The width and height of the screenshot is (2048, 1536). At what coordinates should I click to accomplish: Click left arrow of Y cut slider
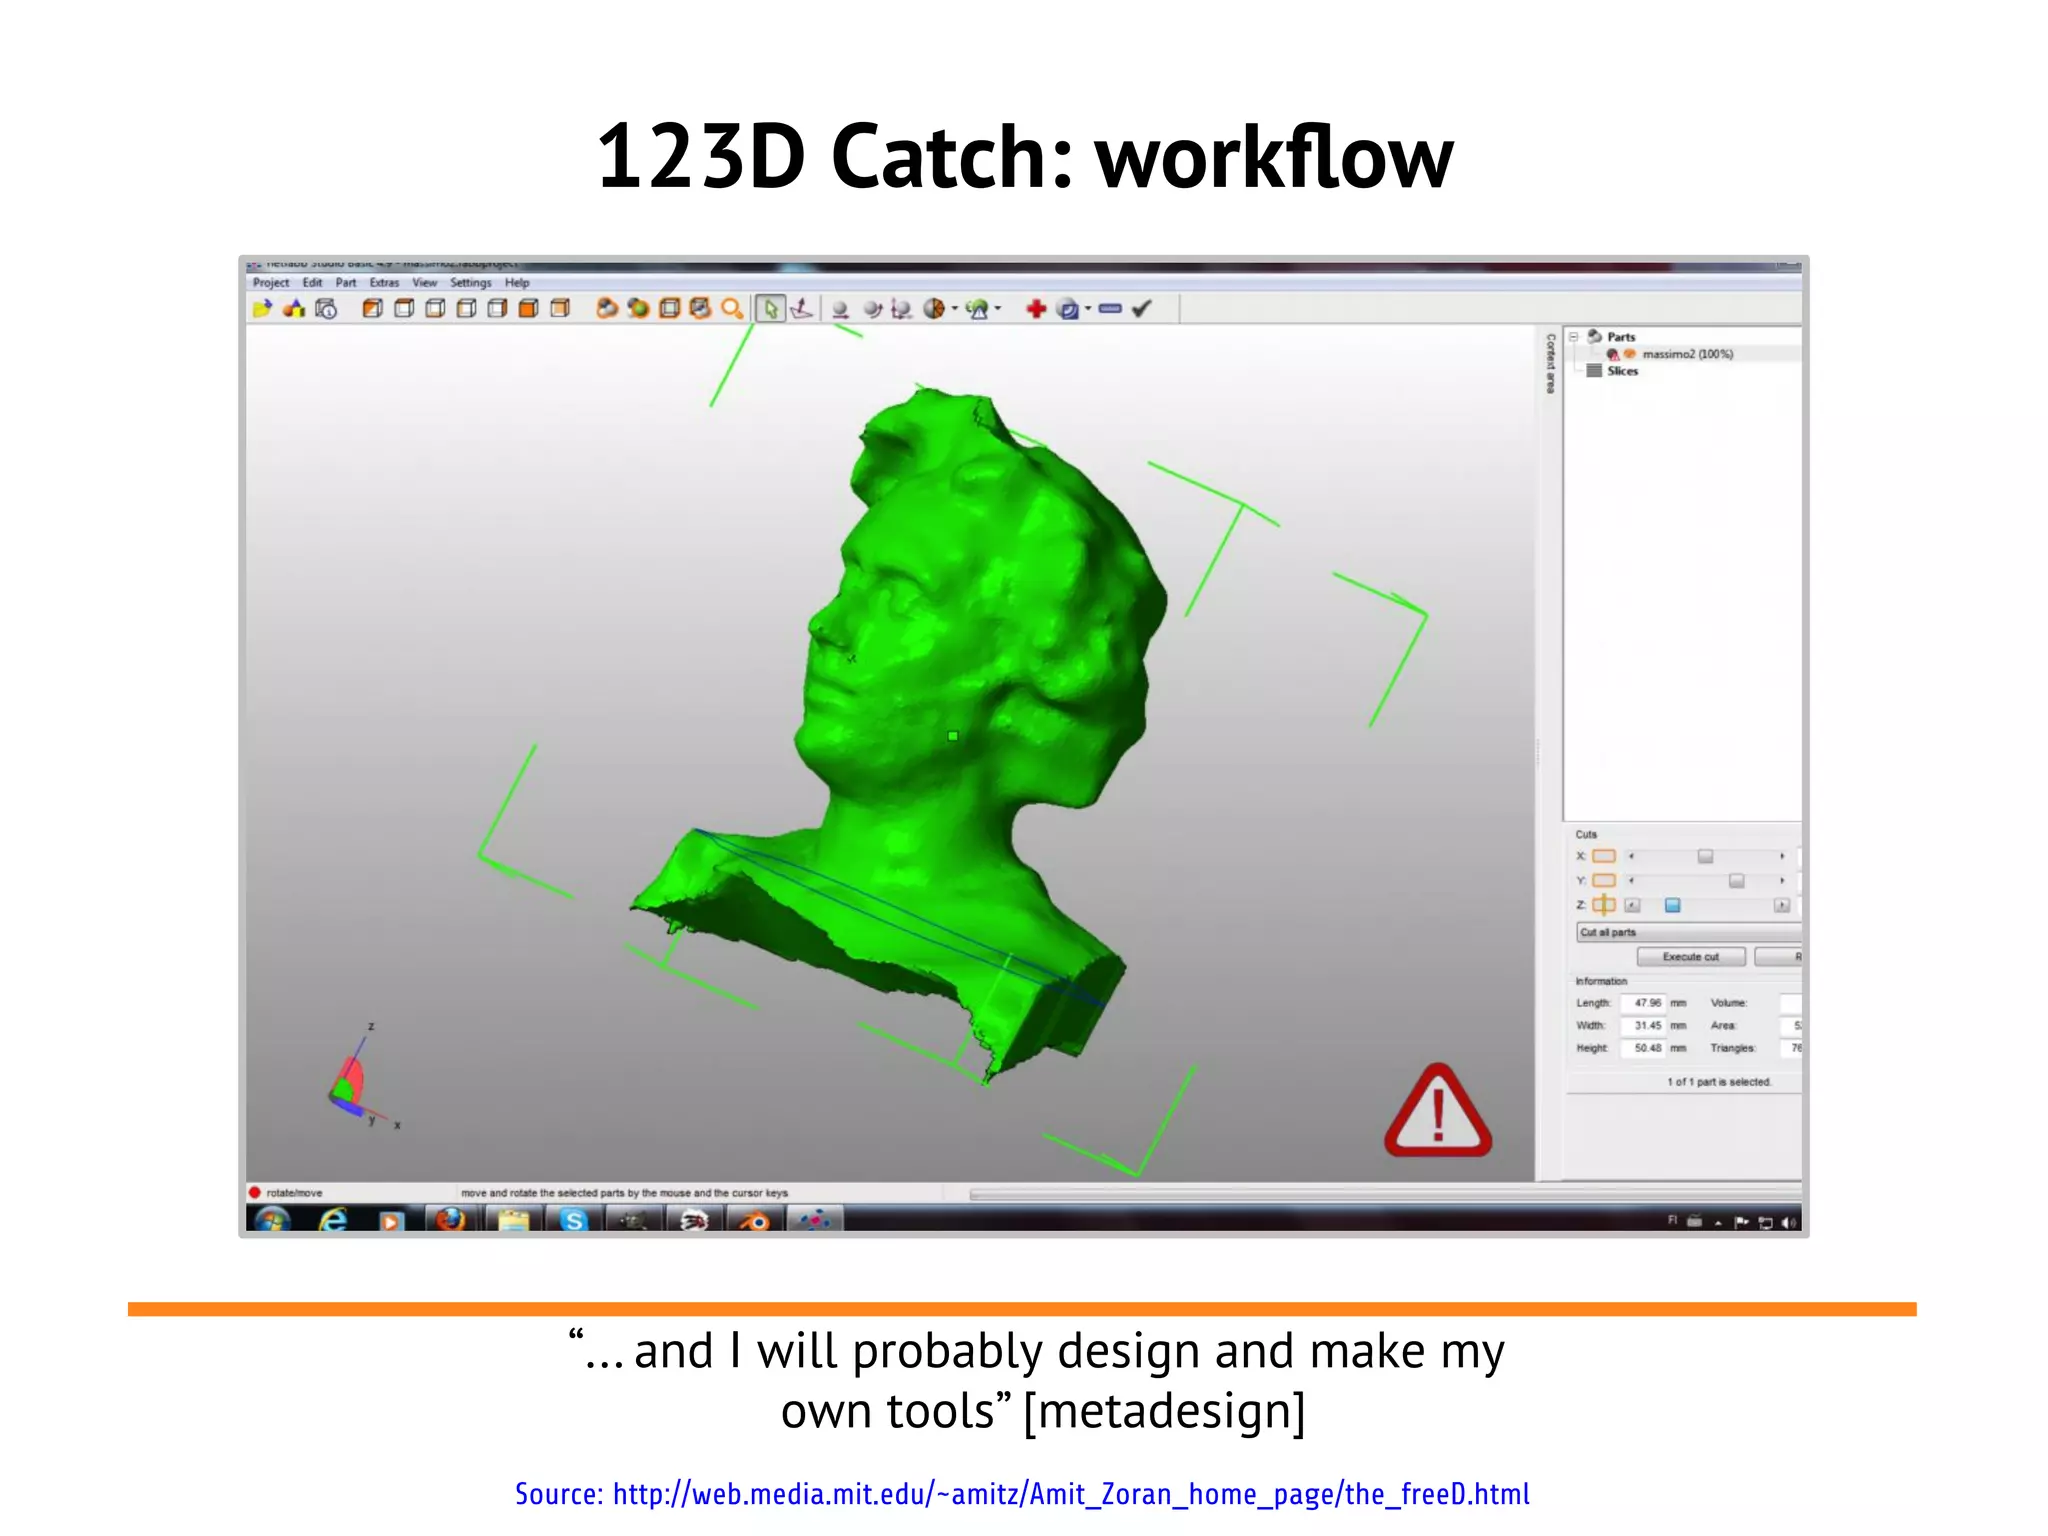[1631, 880]
